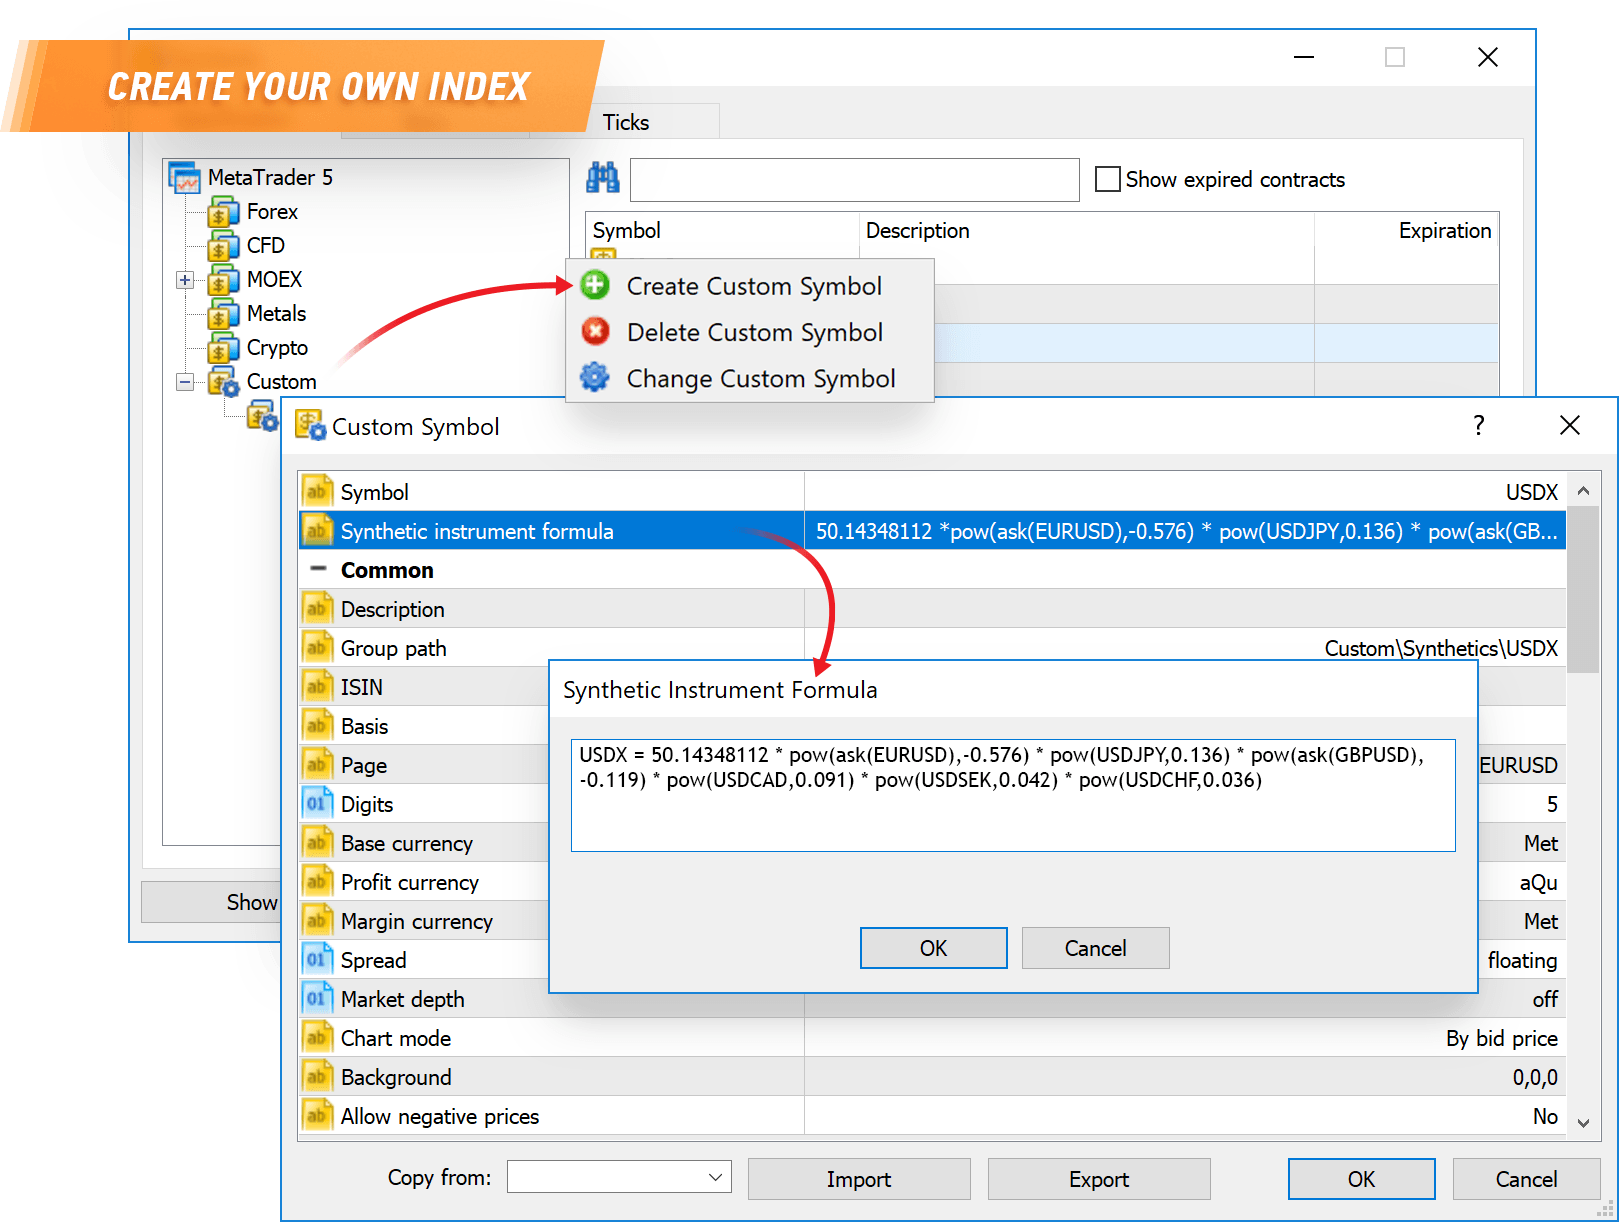Select the Metals group icon
The width and height of the screenshot is (1619, 1222).
point(221,313)
